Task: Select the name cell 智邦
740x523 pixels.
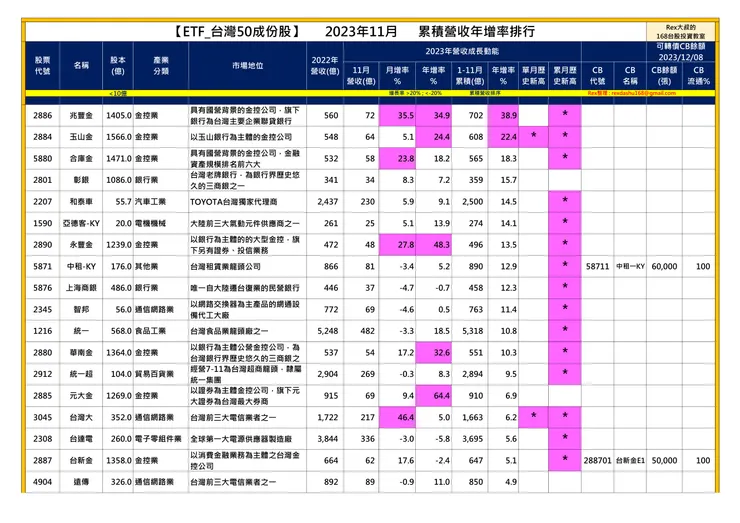Action: 81,309
